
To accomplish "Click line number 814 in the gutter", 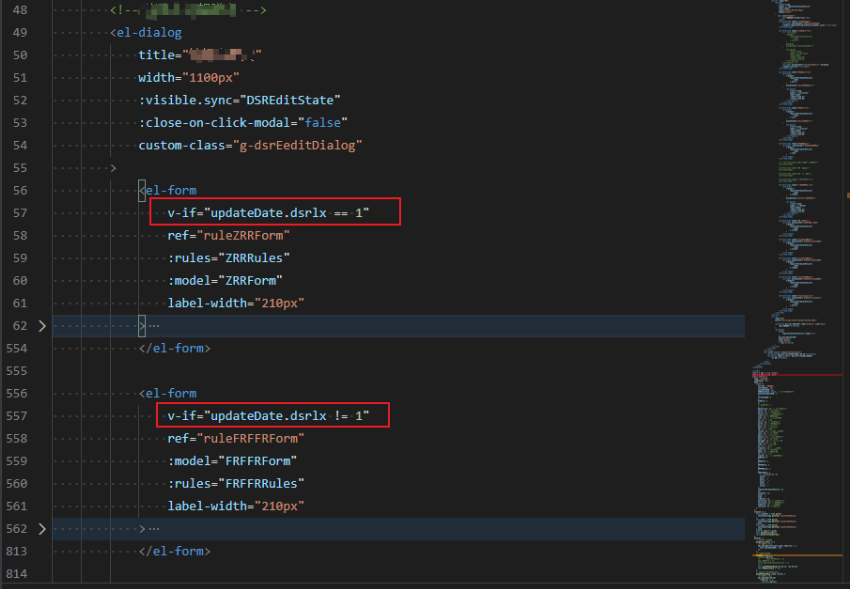I will click(x=19, y=573).
